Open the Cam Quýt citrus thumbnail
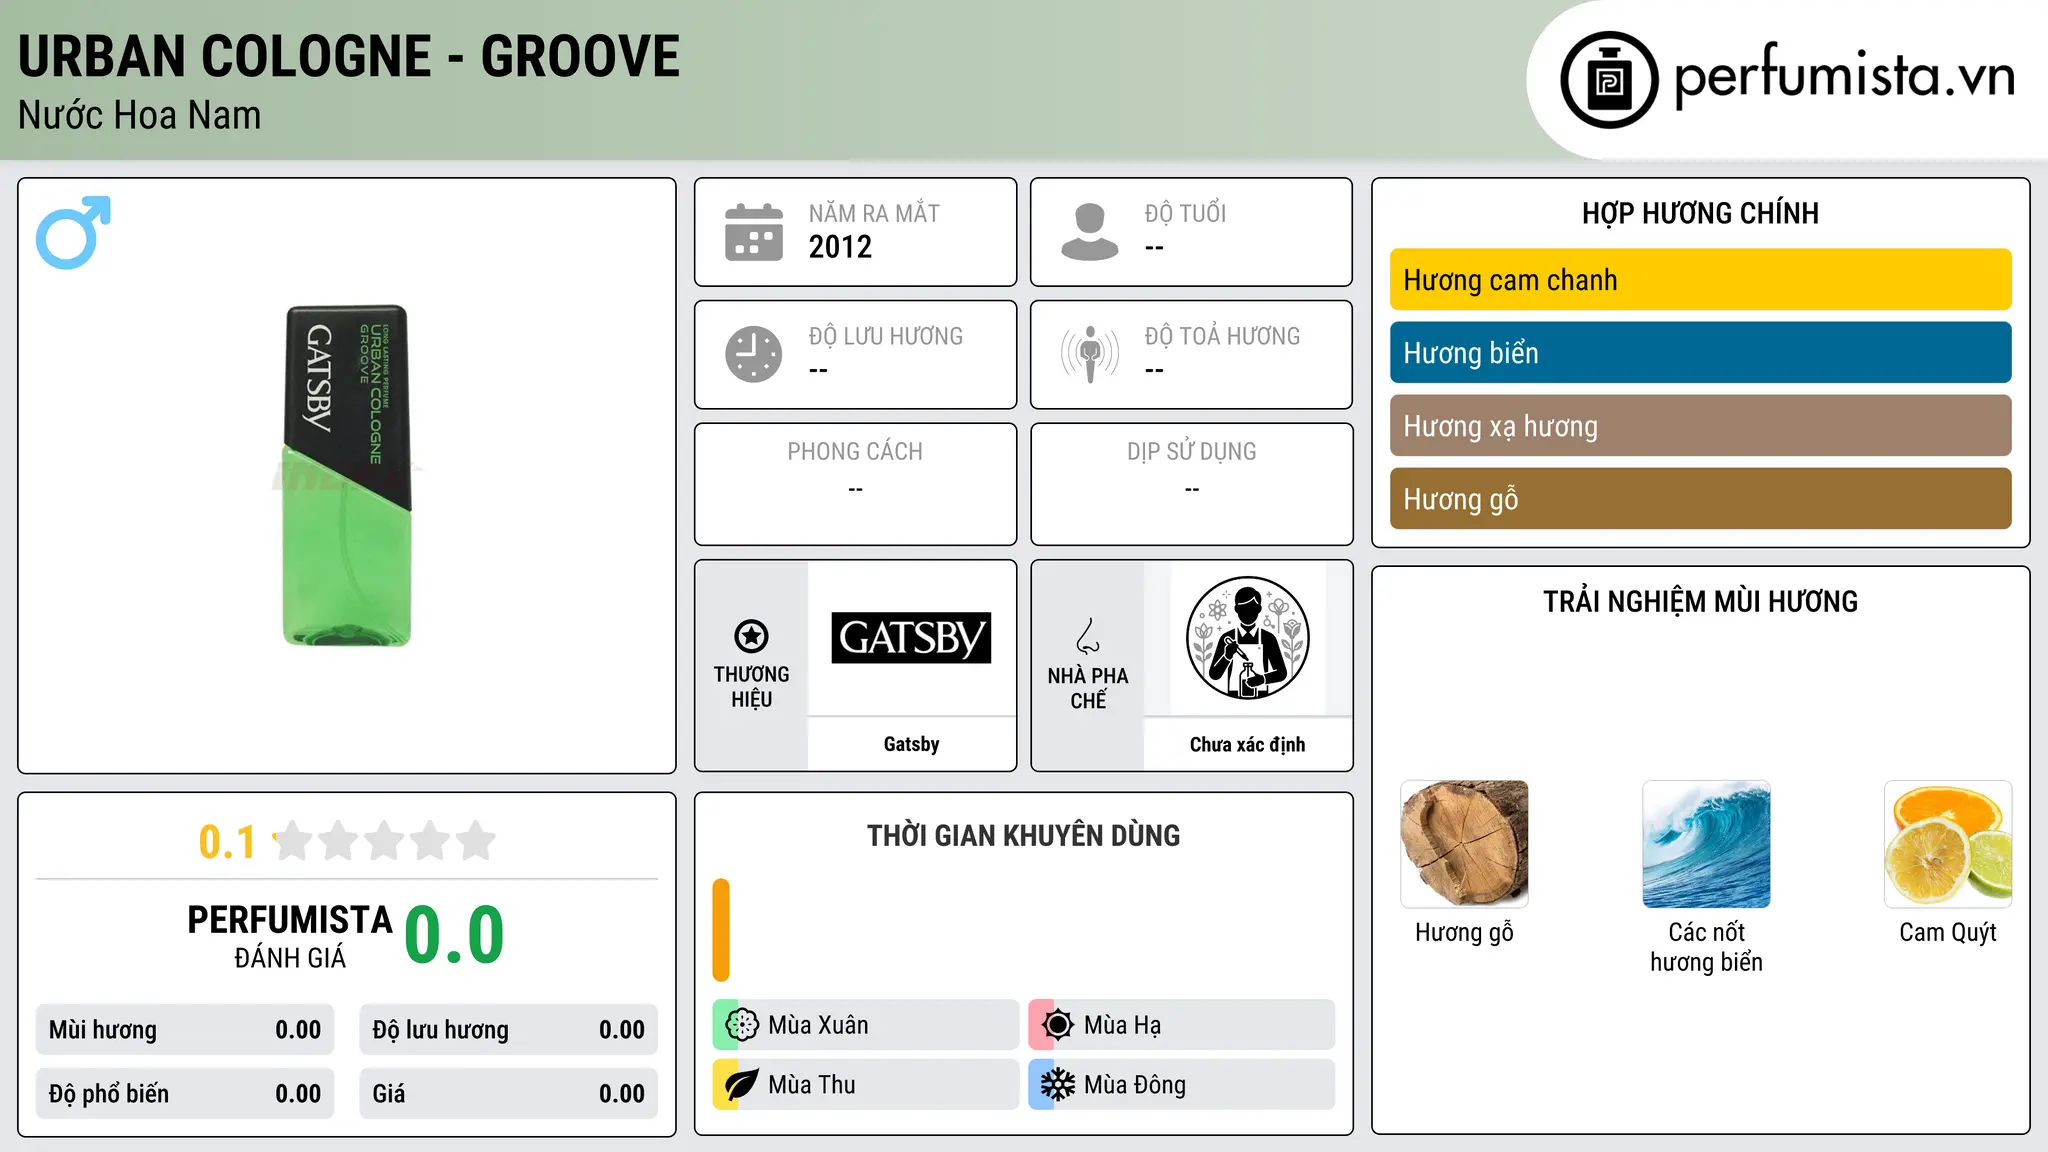The height and width of the screenshot is (1152, 2048). click(1948, 844)
